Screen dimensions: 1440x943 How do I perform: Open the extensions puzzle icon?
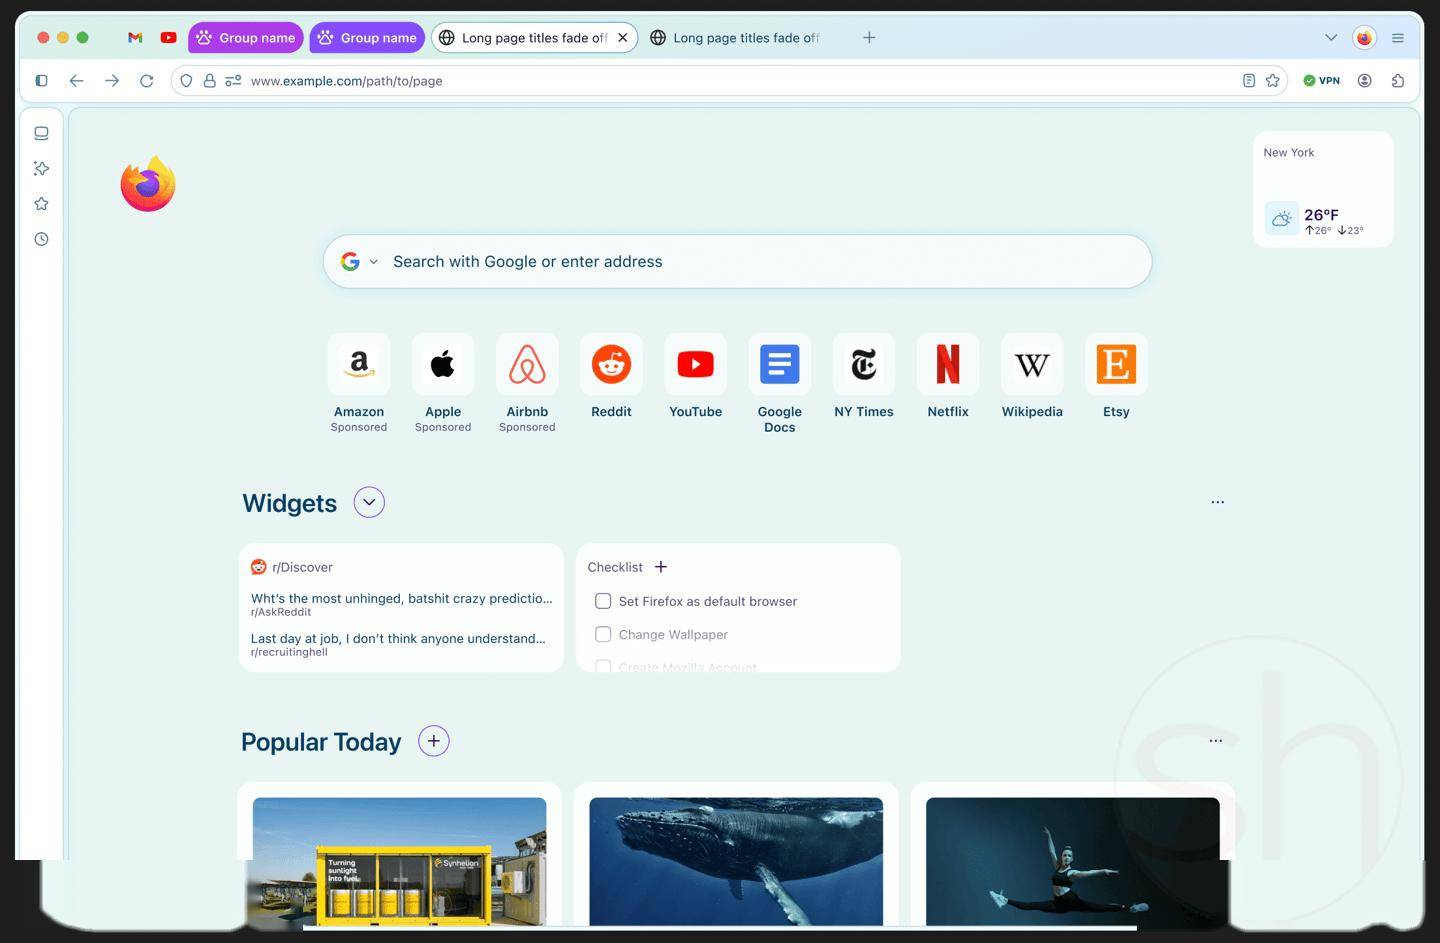click(x=1398, y=81)
